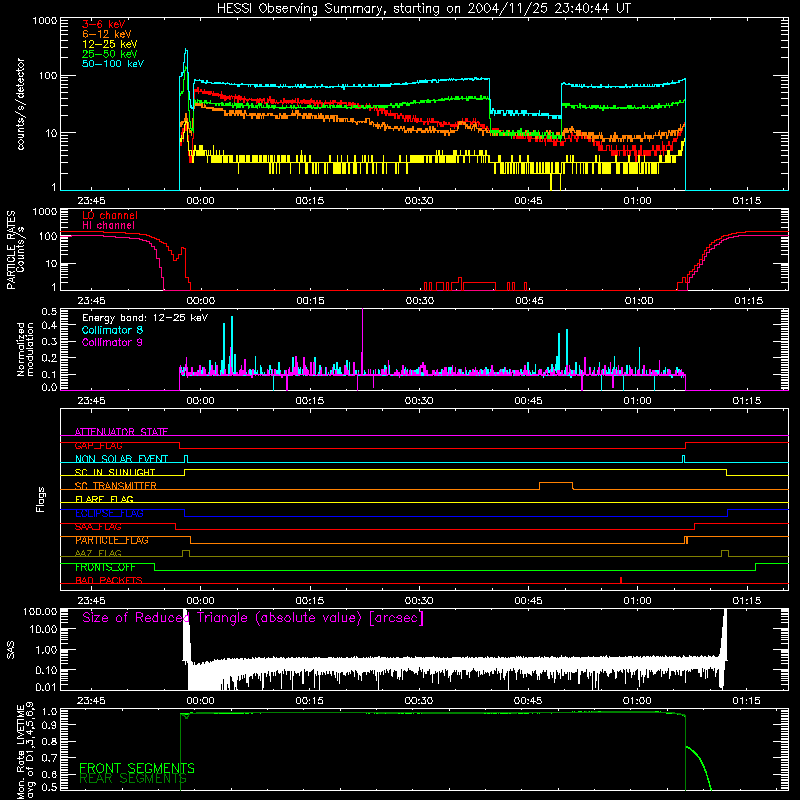Select the AAZ_FLAG label
Image resolution: width=800 pixels, height=800 pixels.
click(98, 553)
